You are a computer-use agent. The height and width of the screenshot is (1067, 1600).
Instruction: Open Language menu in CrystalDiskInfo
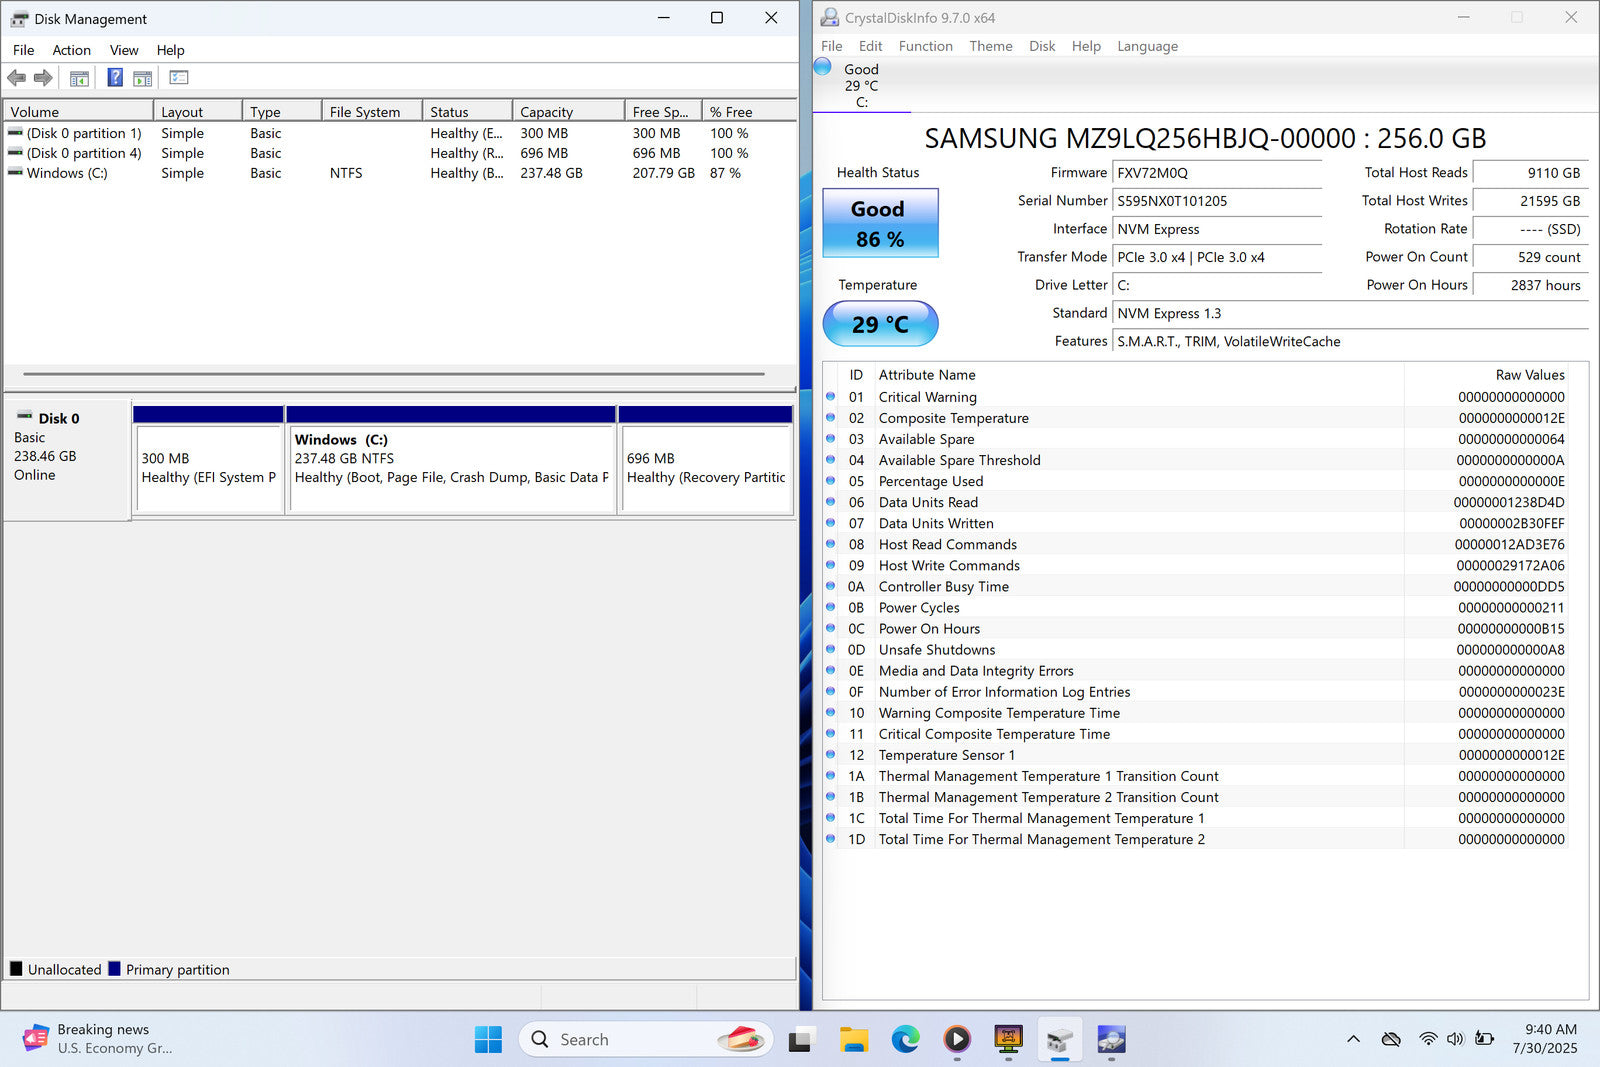[x=1147, y=46]
